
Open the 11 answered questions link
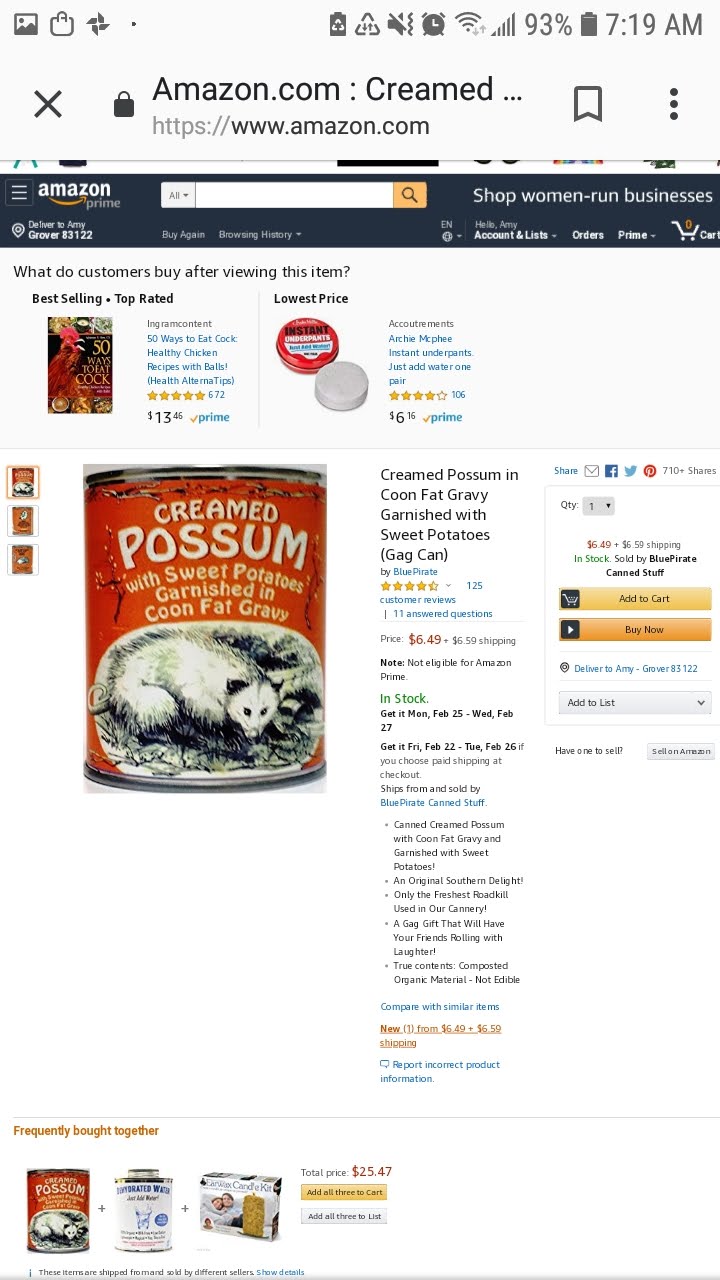[443, 614]
